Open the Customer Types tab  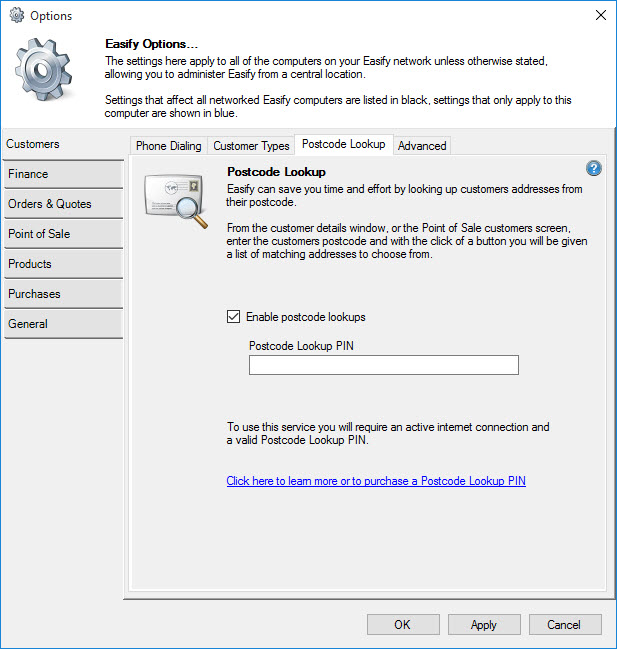[251, 146]
